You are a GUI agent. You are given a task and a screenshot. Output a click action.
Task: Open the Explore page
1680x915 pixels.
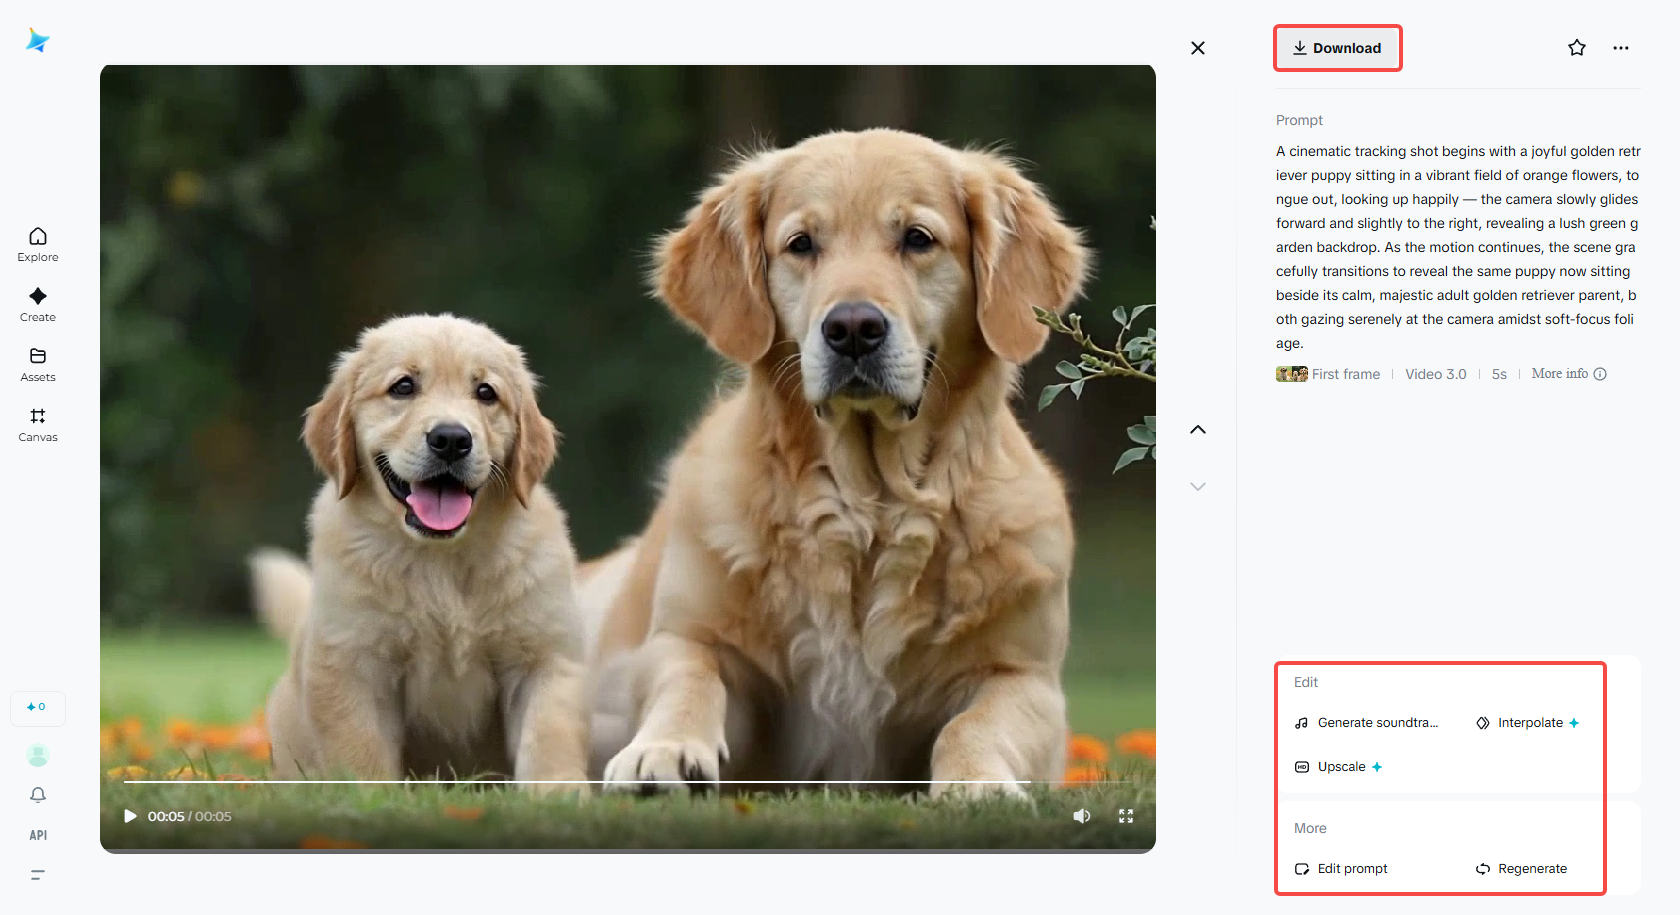pyautogui.click(x=38, y=244)
